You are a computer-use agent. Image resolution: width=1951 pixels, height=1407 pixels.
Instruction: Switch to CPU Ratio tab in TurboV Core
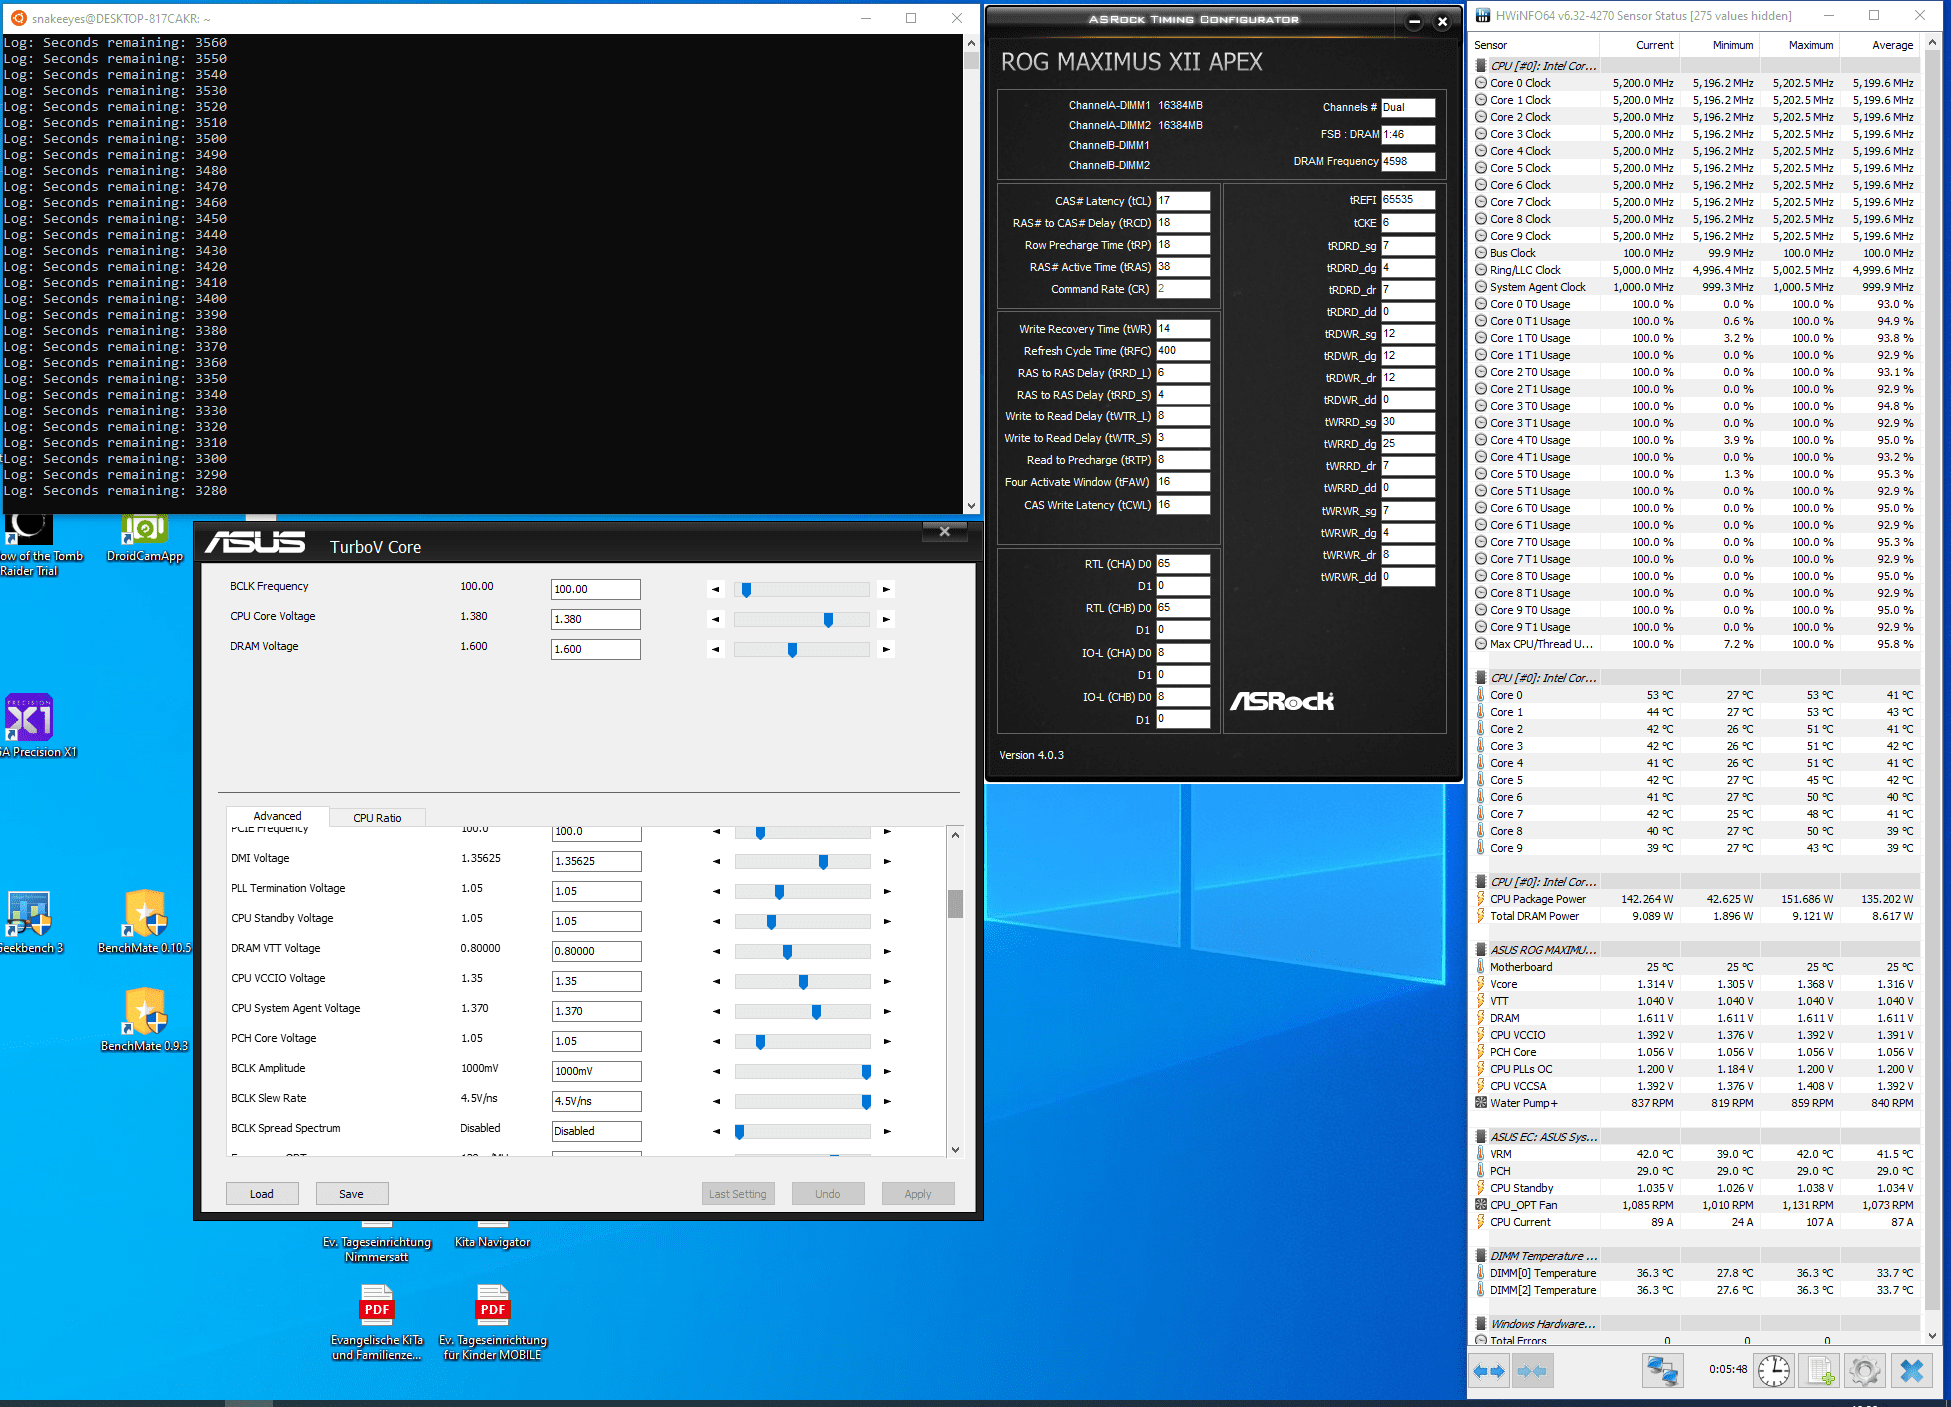[377, 818]
